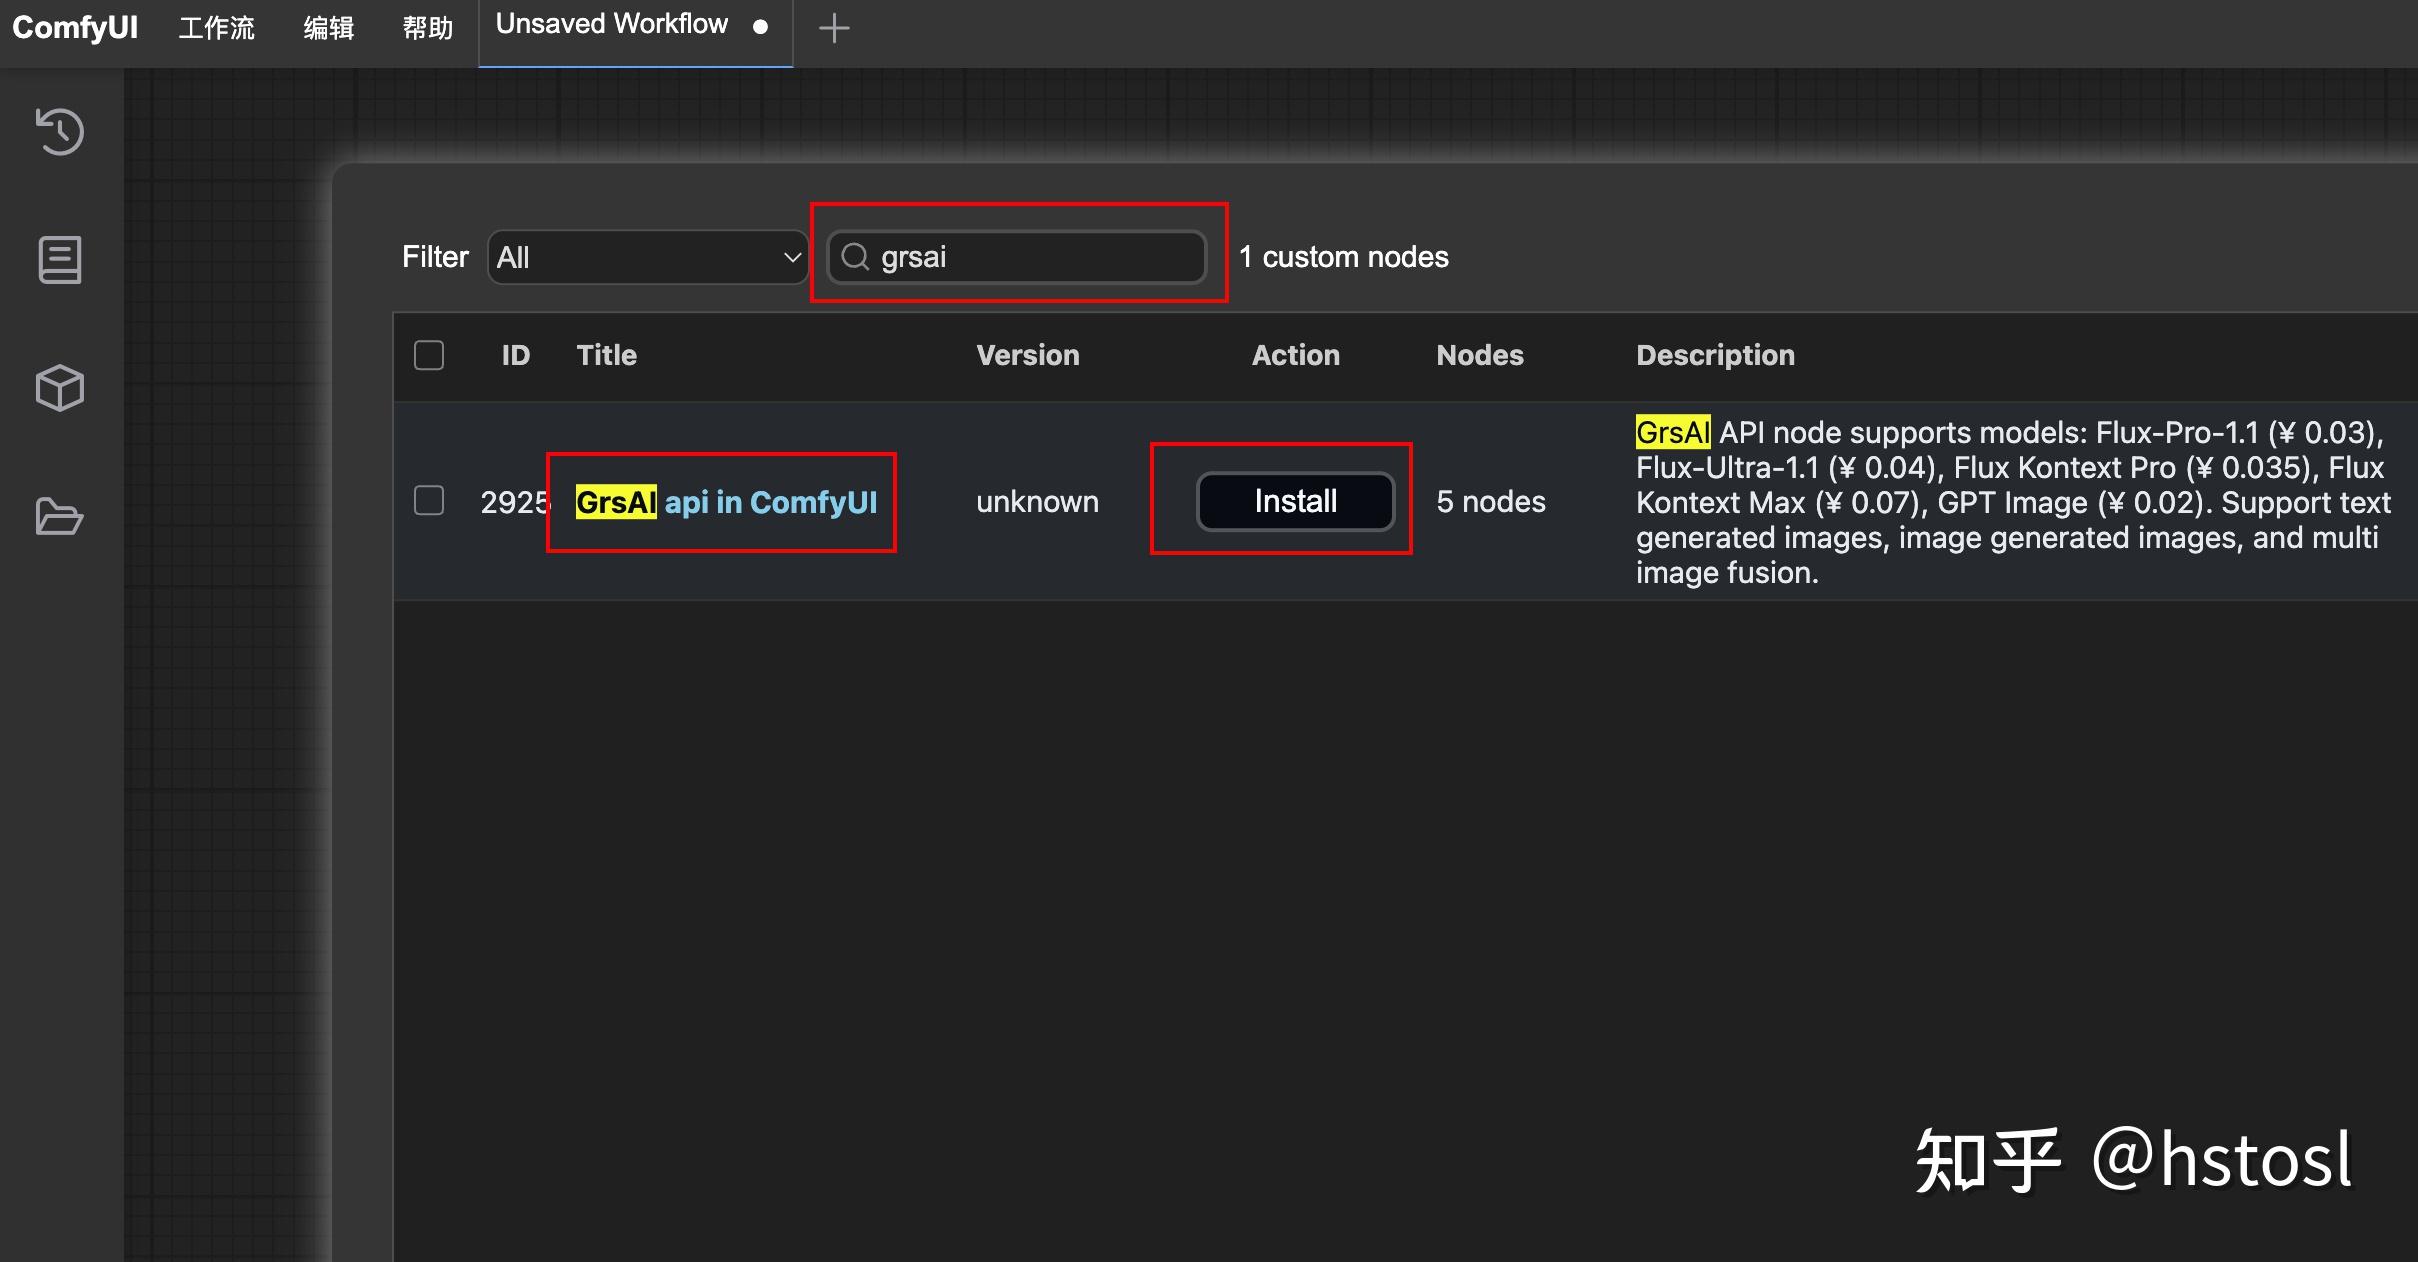2418x1262 pixels.
Task: Click the ComfyUI logo
Action: click(75, 27)
